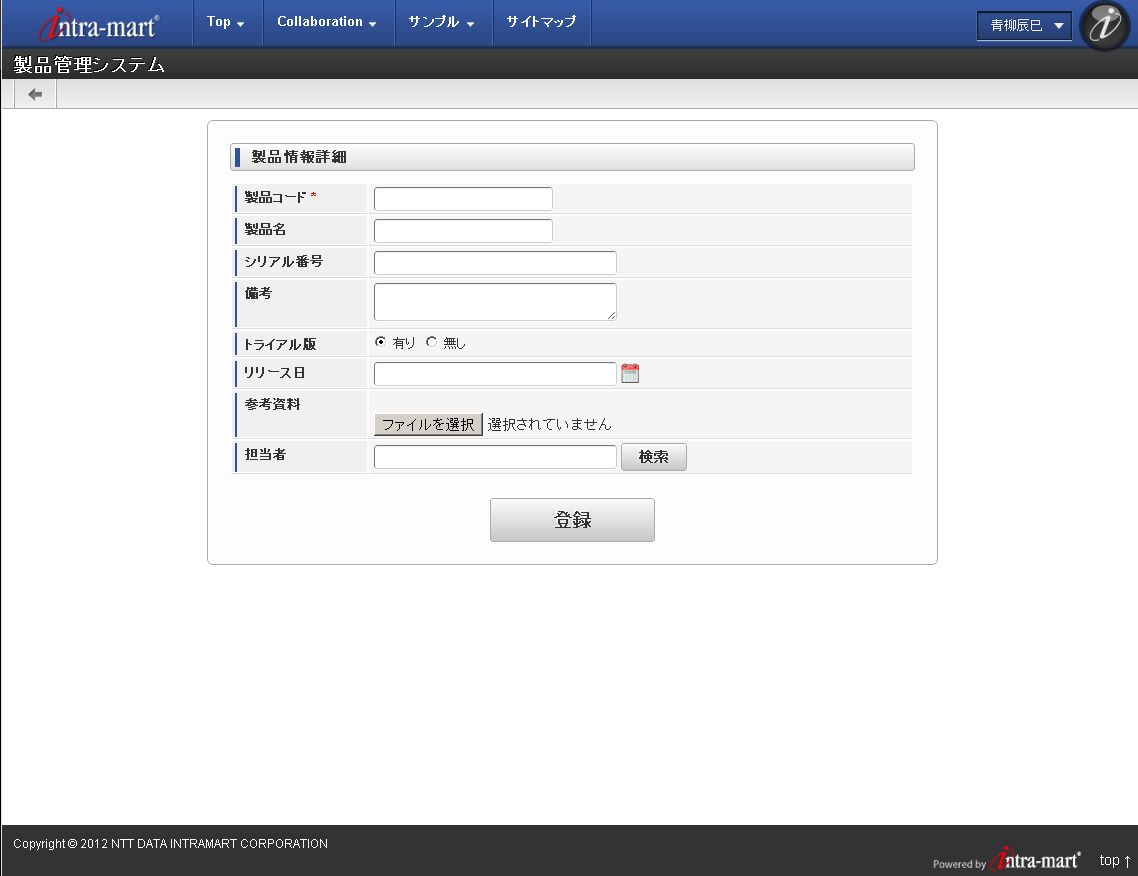Screen dimensions: 1138x876
Task: Click the round intra-mart 'i' icon
Action: tap(1105, 25)
